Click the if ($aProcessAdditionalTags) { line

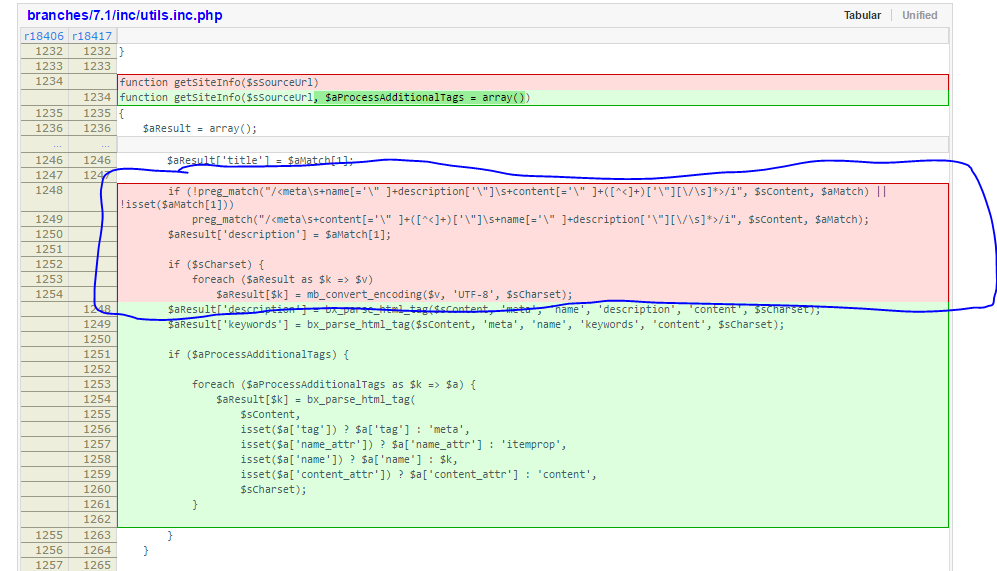259,354
